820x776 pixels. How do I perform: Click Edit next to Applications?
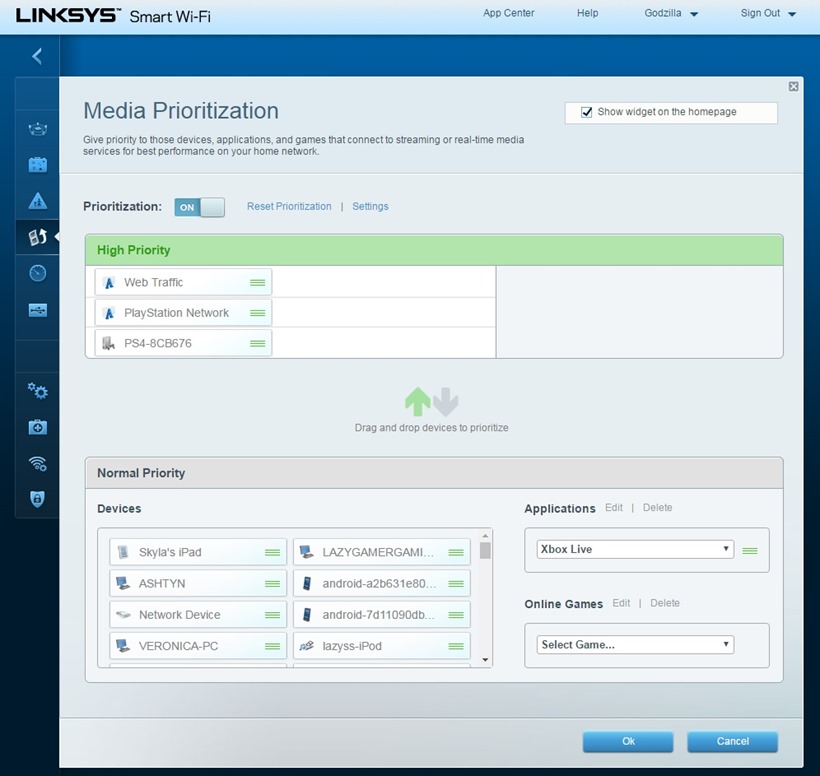614,508
